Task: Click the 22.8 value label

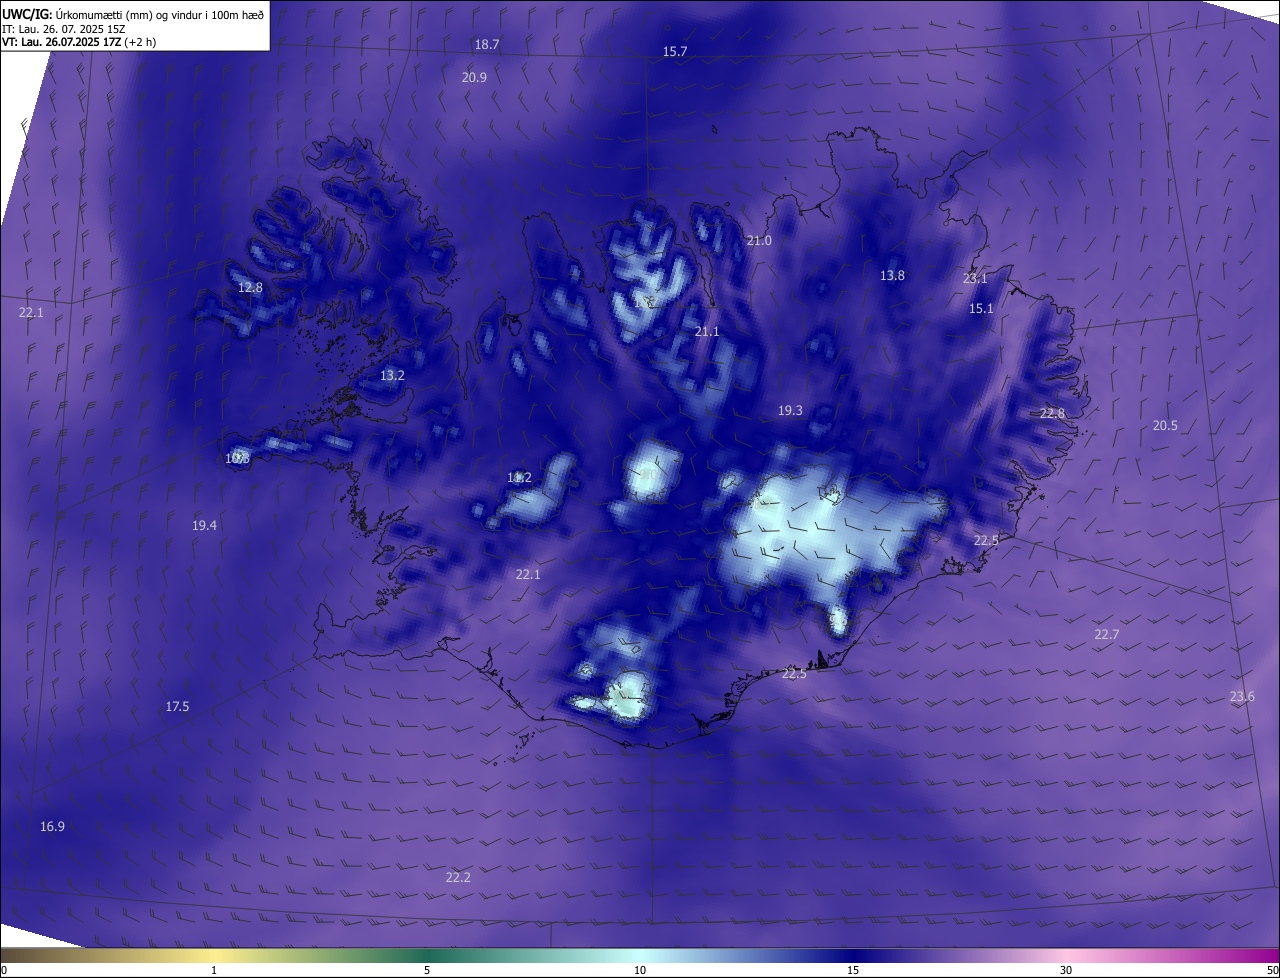Action: click(1052, 413)
